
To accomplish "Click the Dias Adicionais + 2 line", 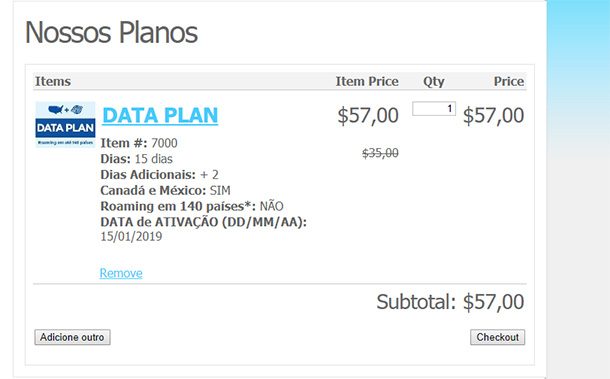I will click(160, 175).
